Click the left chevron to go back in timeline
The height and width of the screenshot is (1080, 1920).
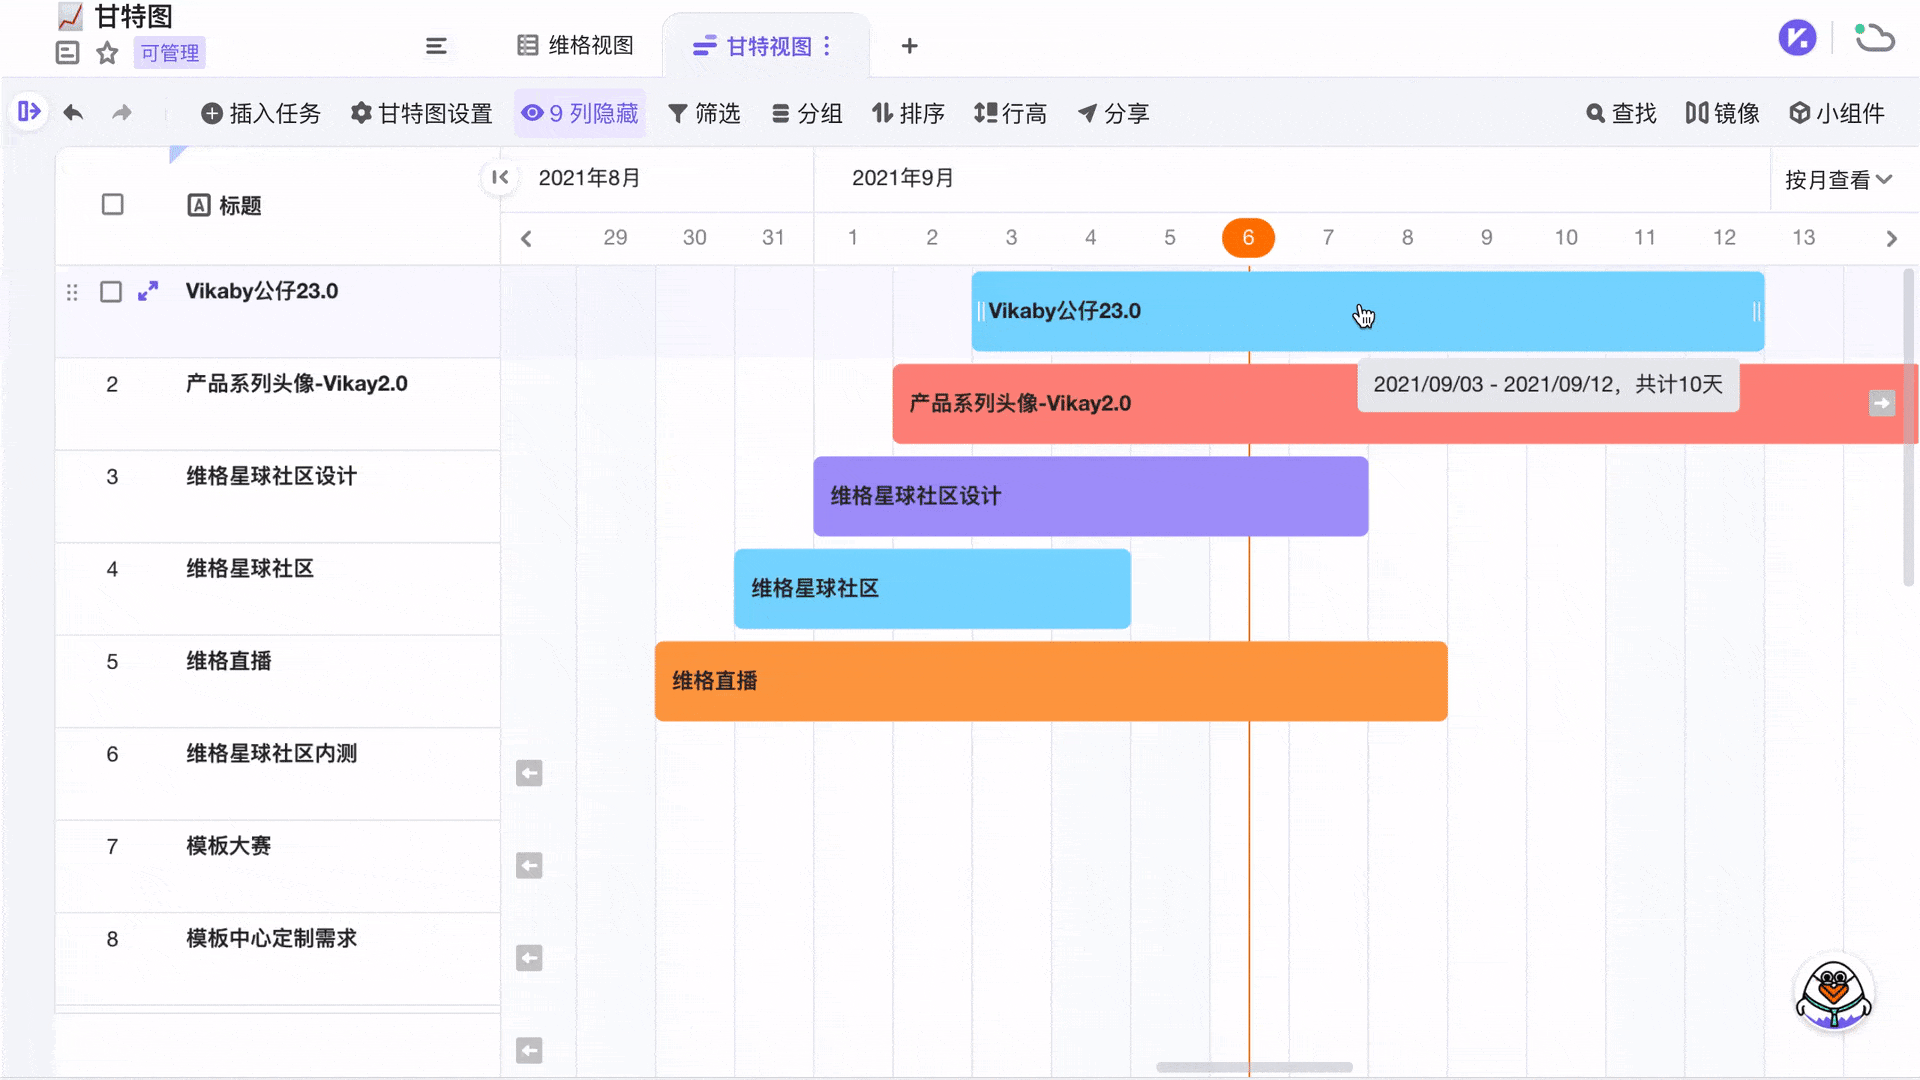526,238
